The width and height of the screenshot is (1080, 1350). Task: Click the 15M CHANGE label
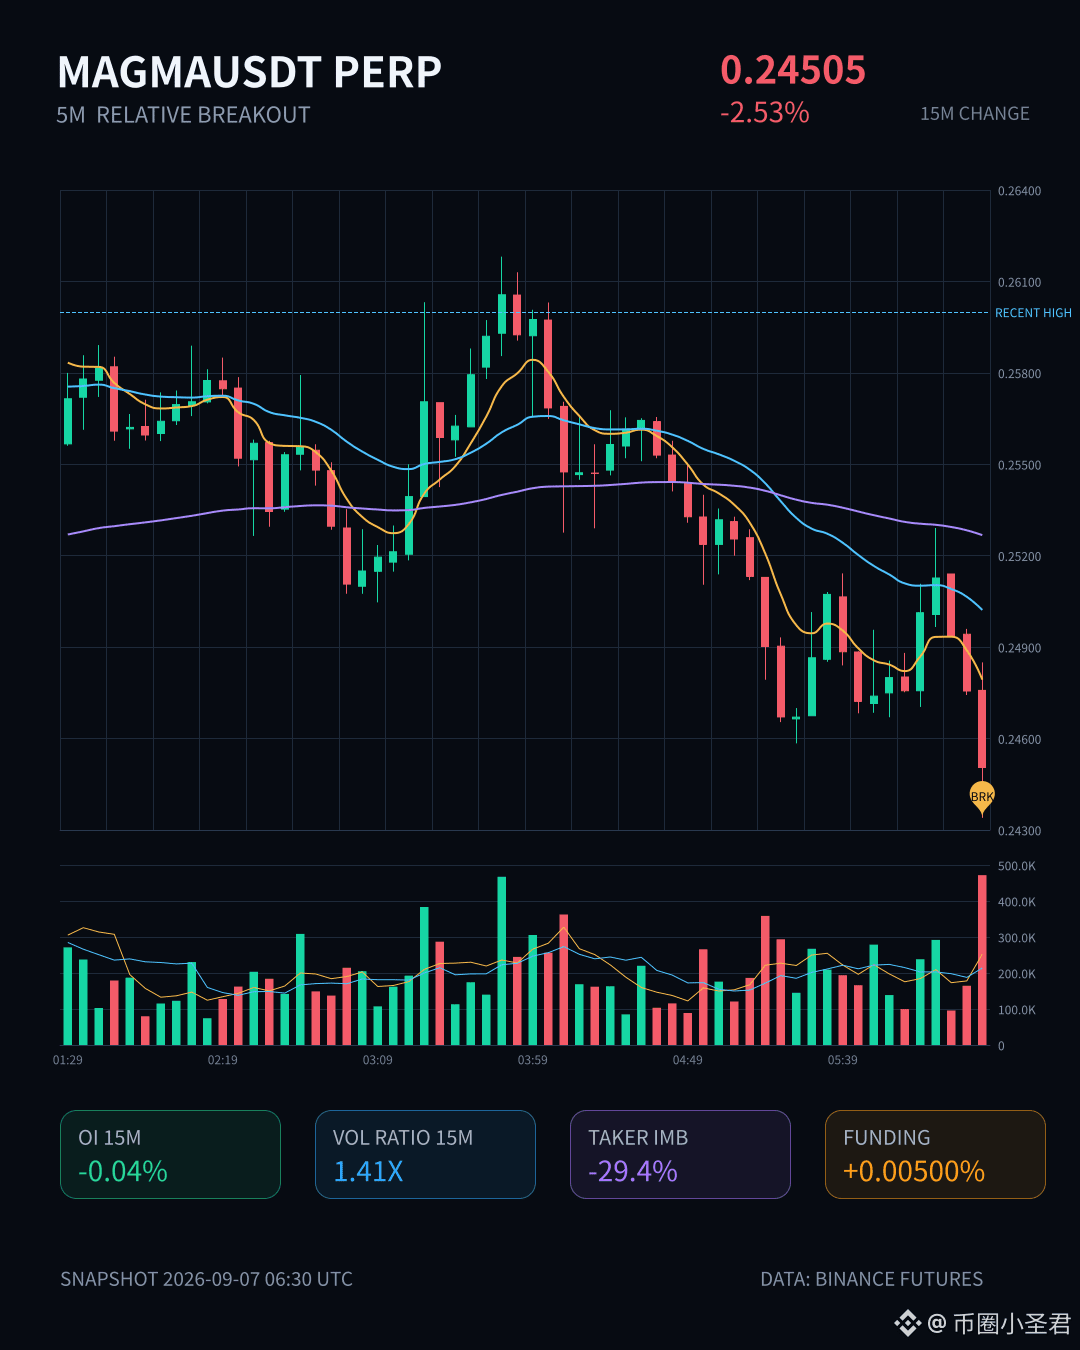[975, 114]
